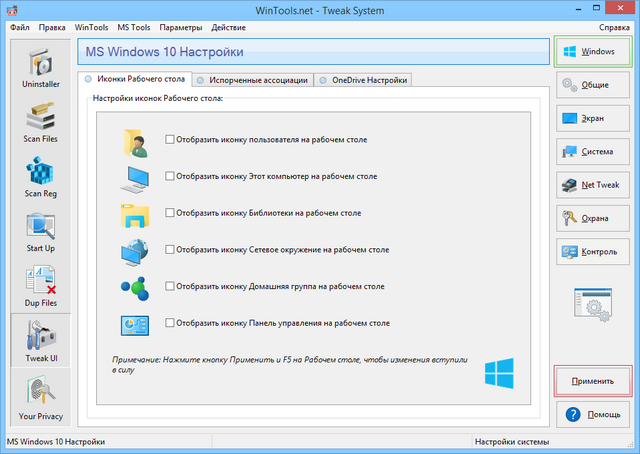Enable showing user icon on desktop
Image resolution: width=640 pixels, height=454 pixels.
pyautogui.click(x=170, y=140)
